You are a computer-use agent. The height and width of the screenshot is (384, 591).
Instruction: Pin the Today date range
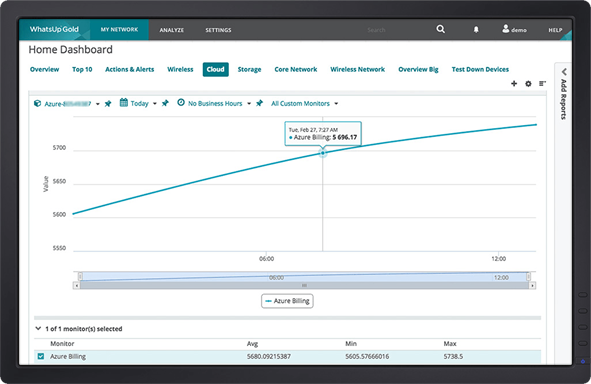point(165,103)
